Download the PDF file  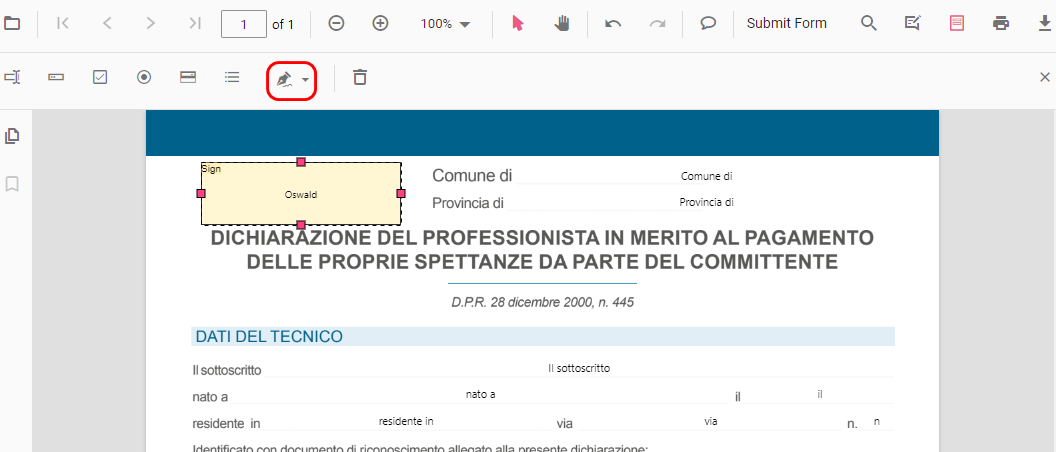click(x=1045, y=24)
